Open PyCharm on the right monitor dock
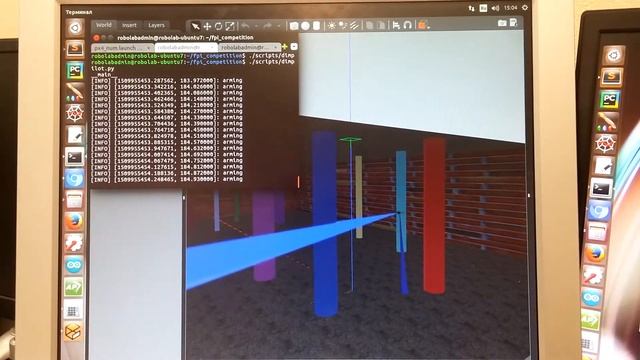 (x=609, y=100)
